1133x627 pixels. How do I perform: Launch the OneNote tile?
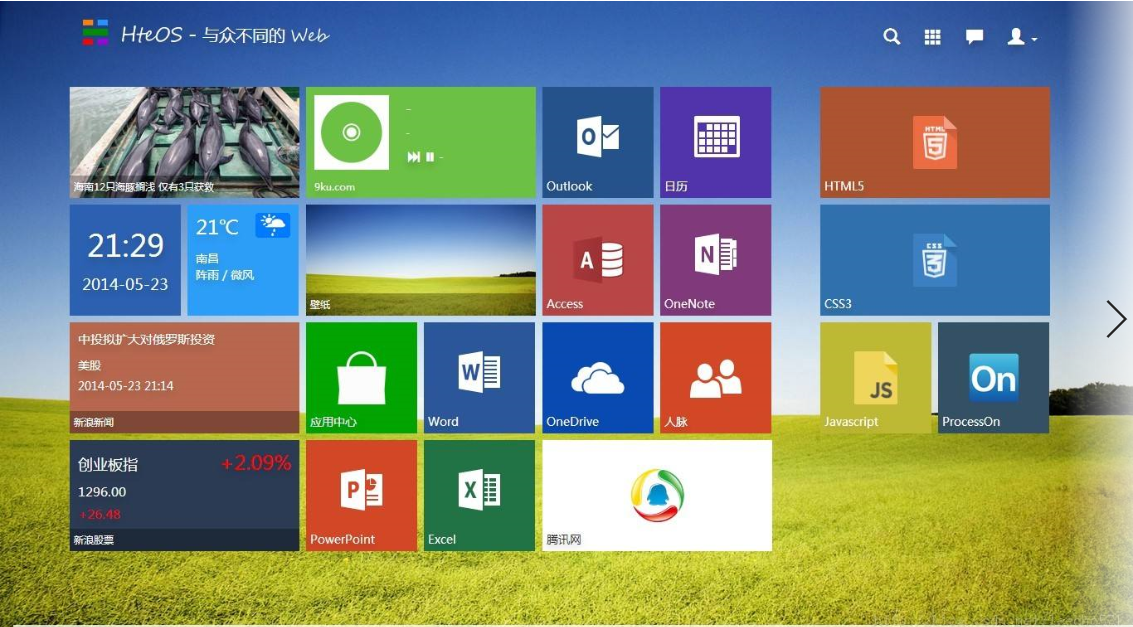[715, 260]
